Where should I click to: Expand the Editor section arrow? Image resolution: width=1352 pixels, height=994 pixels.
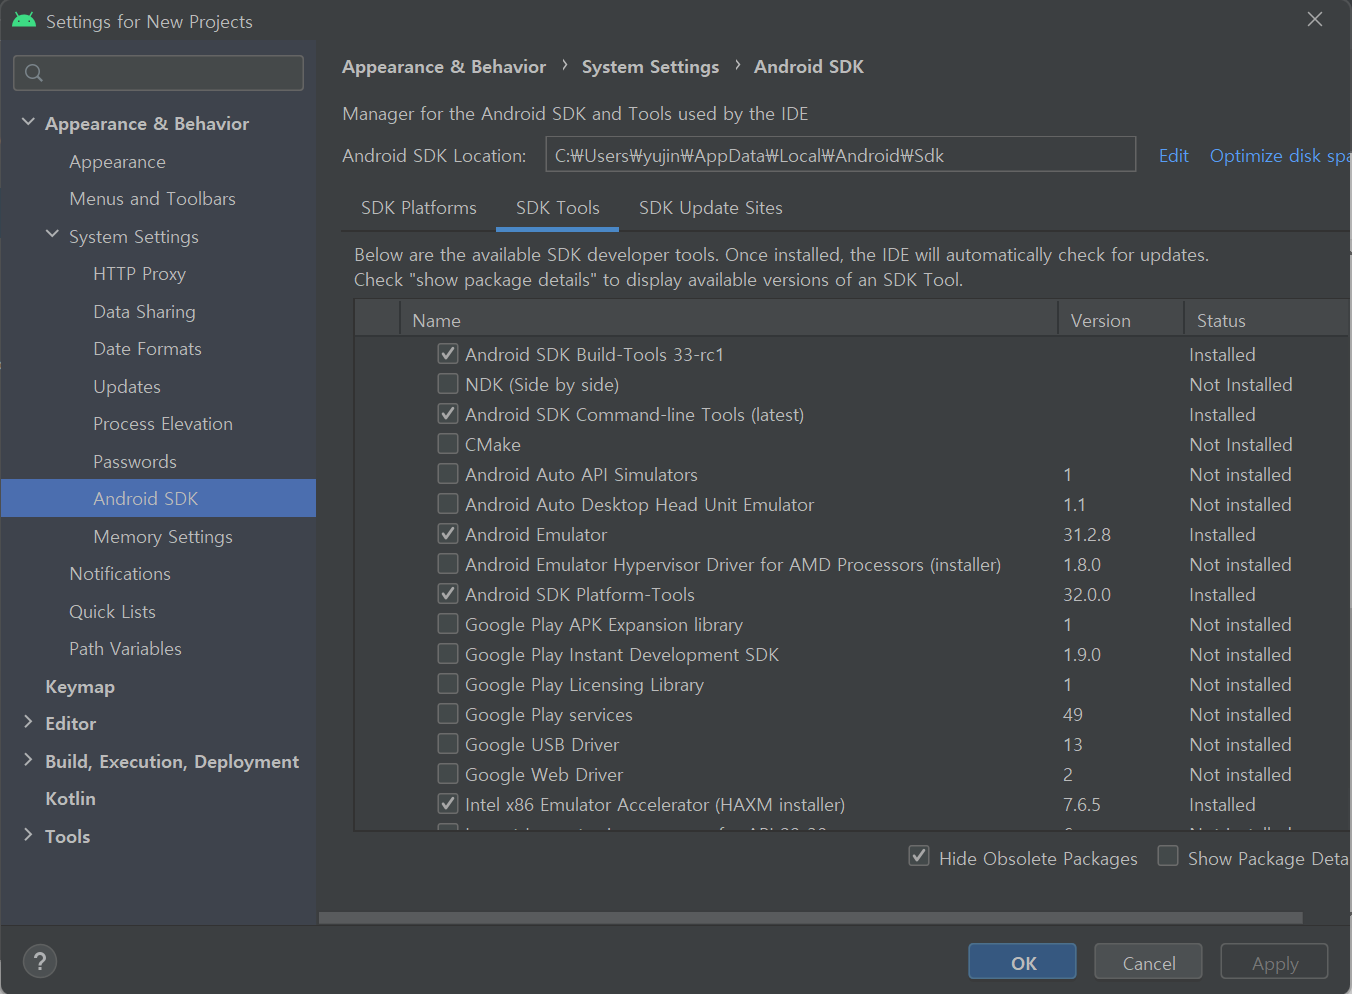28,722
